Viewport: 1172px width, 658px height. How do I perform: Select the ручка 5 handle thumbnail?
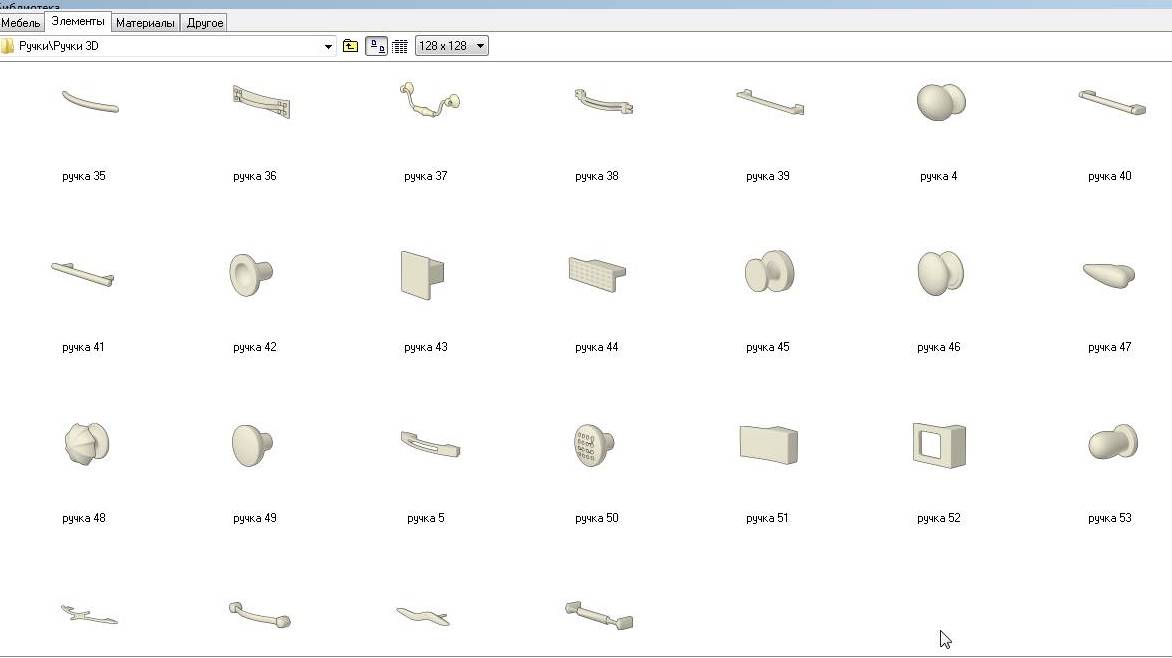(431, 444)
